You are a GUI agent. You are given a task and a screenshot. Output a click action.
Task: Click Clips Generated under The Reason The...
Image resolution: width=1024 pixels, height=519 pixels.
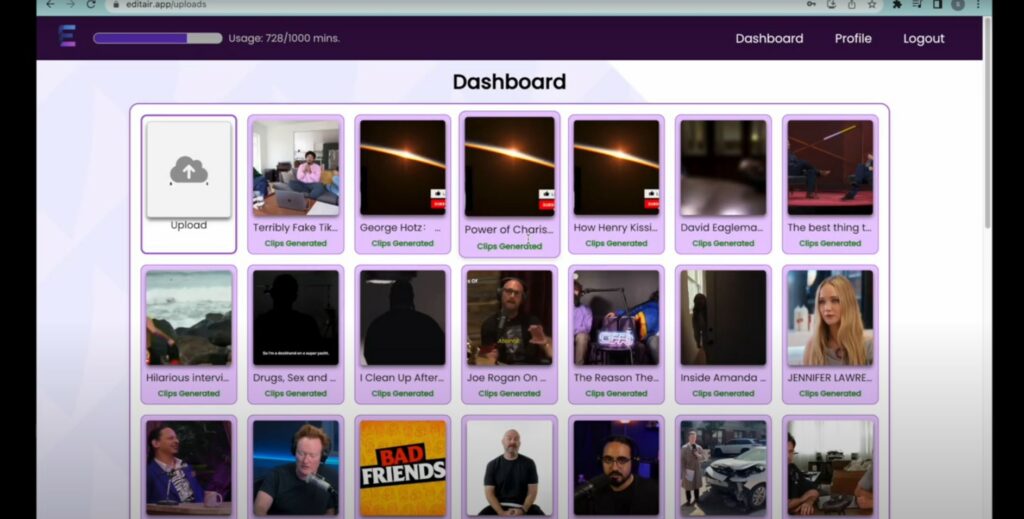pos(616,394)
